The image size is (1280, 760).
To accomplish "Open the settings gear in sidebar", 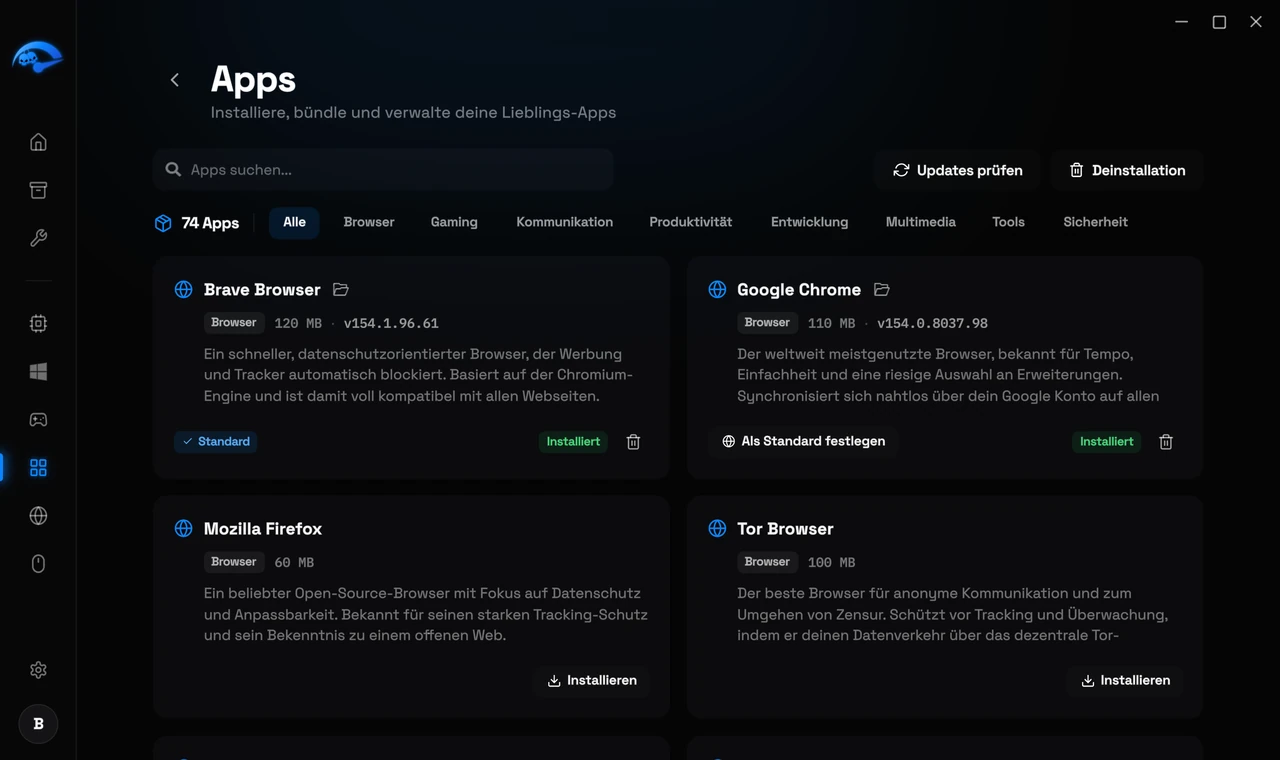I will [38, 670].
